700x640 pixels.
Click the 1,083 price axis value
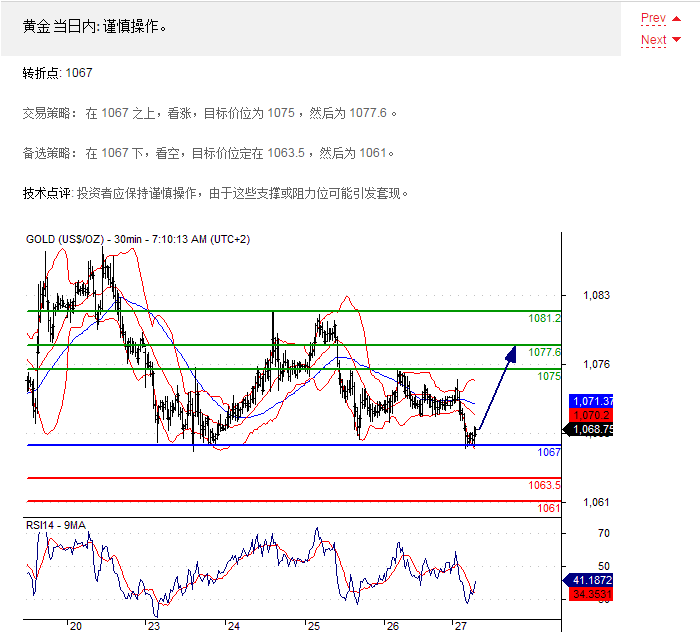pos(596,295)
